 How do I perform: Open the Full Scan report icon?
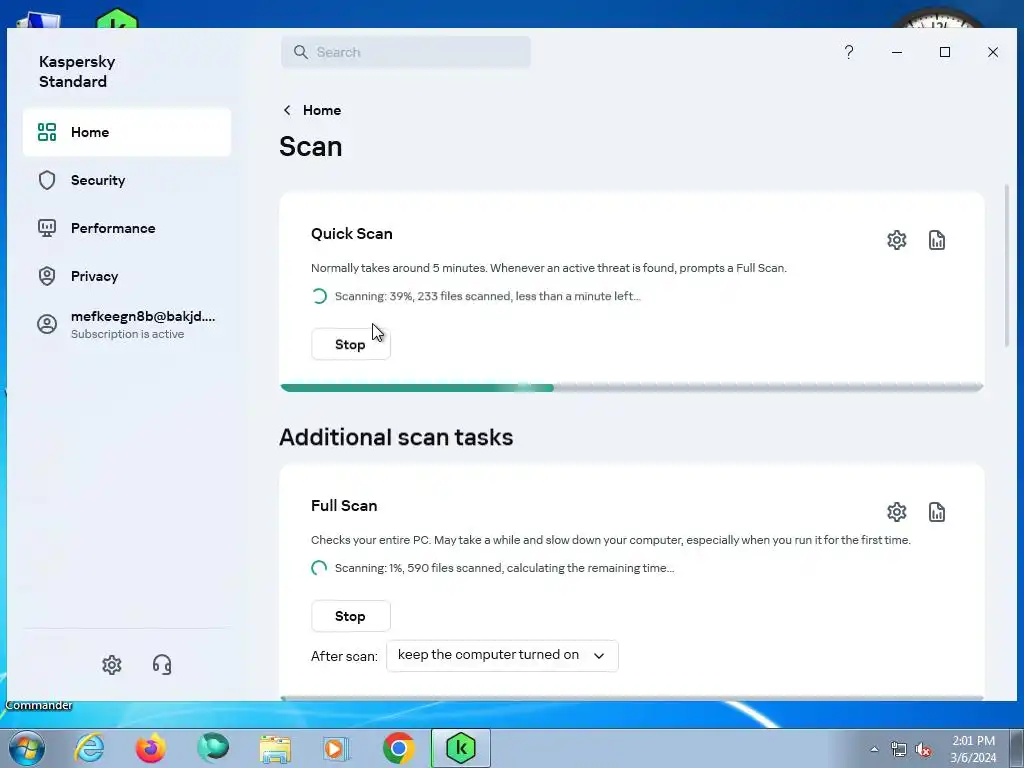tap(937, 512)
